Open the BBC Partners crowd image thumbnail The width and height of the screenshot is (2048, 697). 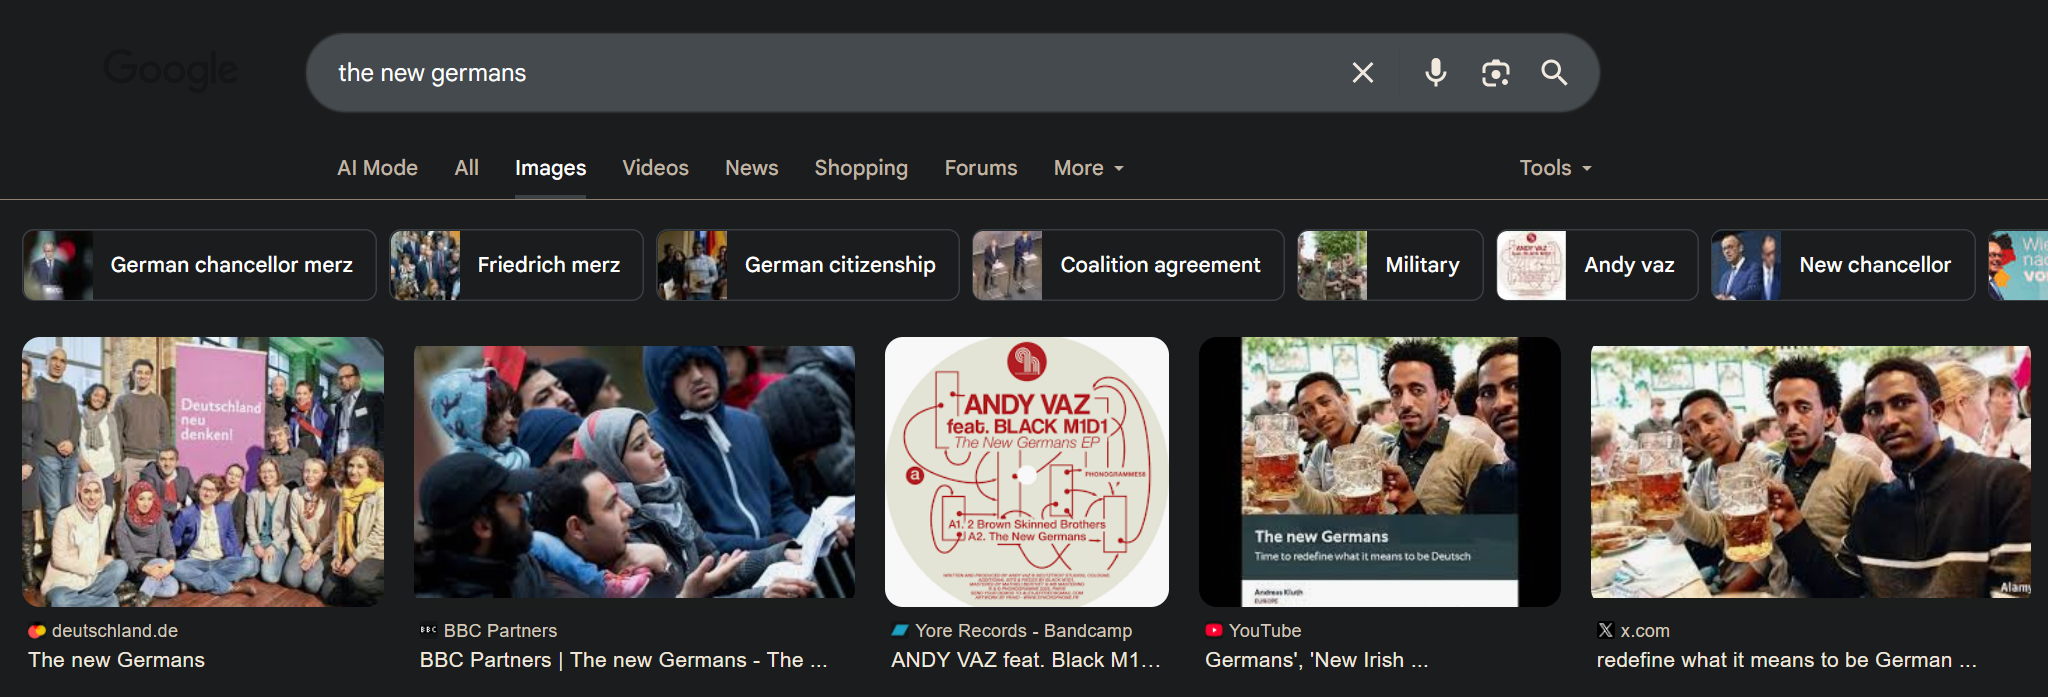(x=634, y=472)
